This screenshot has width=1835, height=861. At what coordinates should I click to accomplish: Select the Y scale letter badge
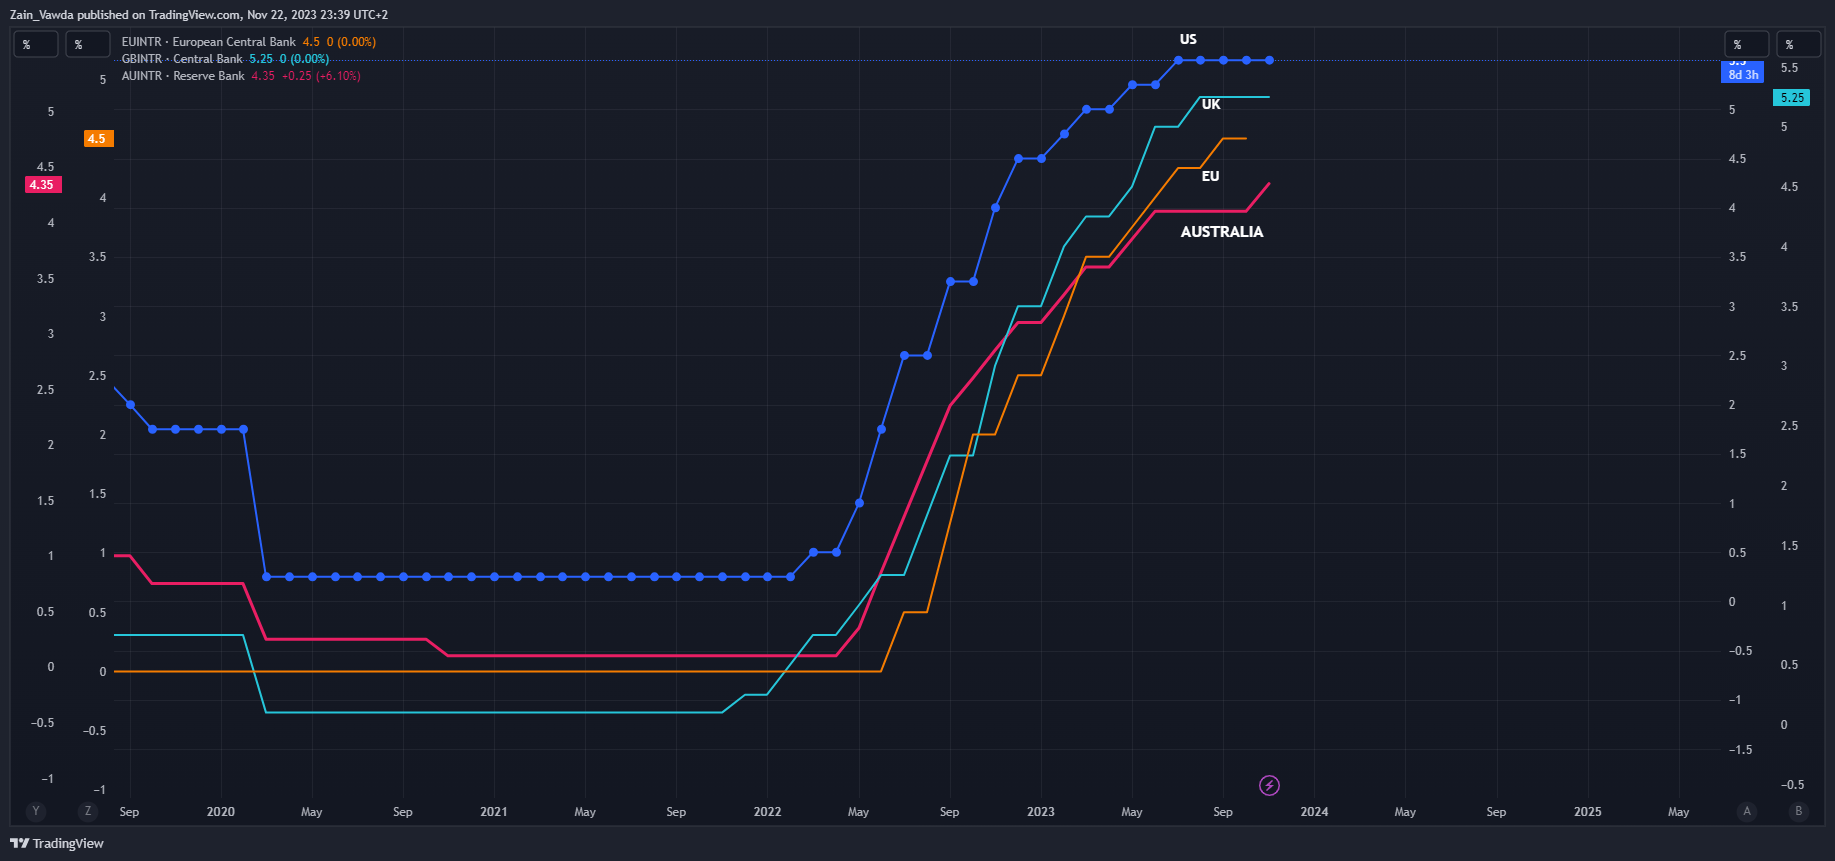coord(36,811)
